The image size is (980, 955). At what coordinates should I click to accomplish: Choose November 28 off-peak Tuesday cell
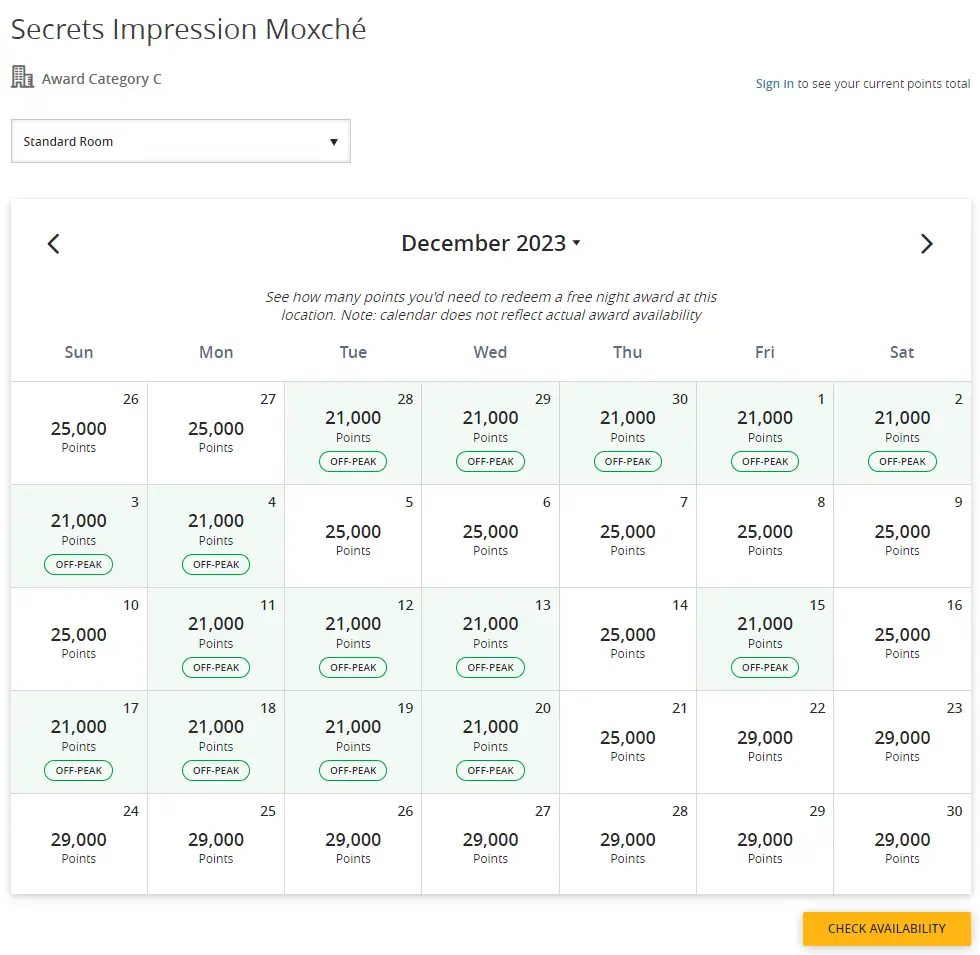[353, 432]
